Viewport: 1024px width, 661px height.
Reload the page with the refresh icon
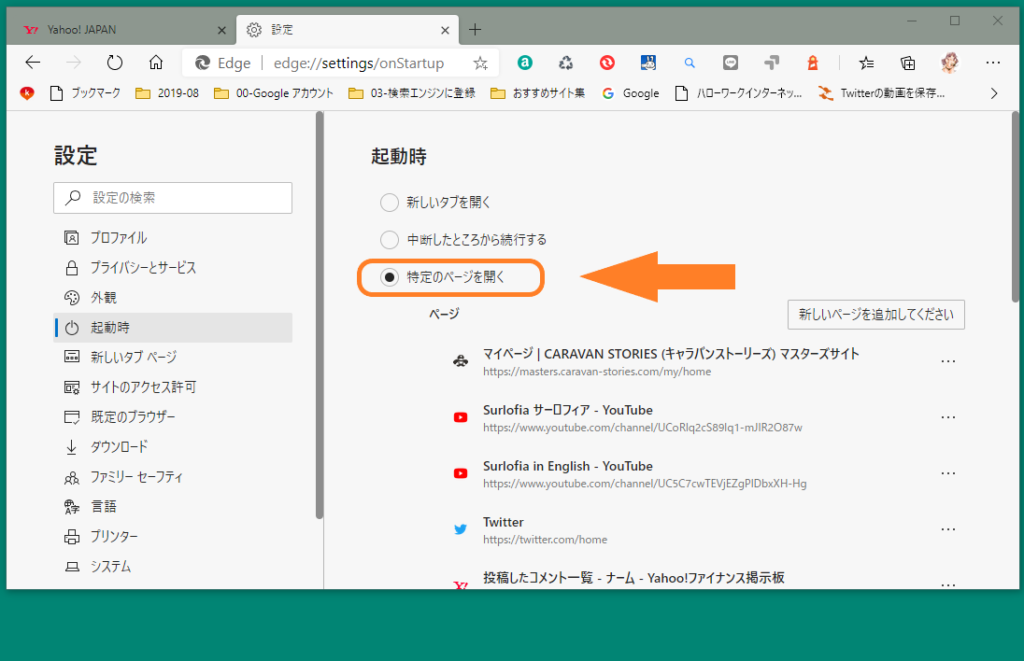click(114, 62)
